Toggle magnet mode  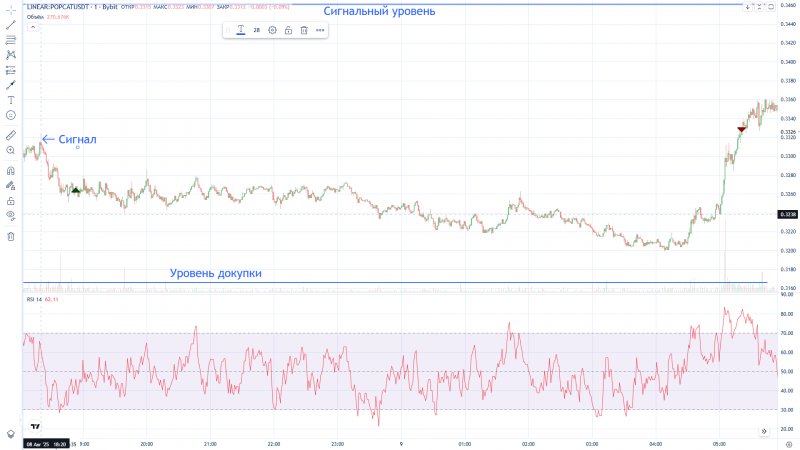11,170
